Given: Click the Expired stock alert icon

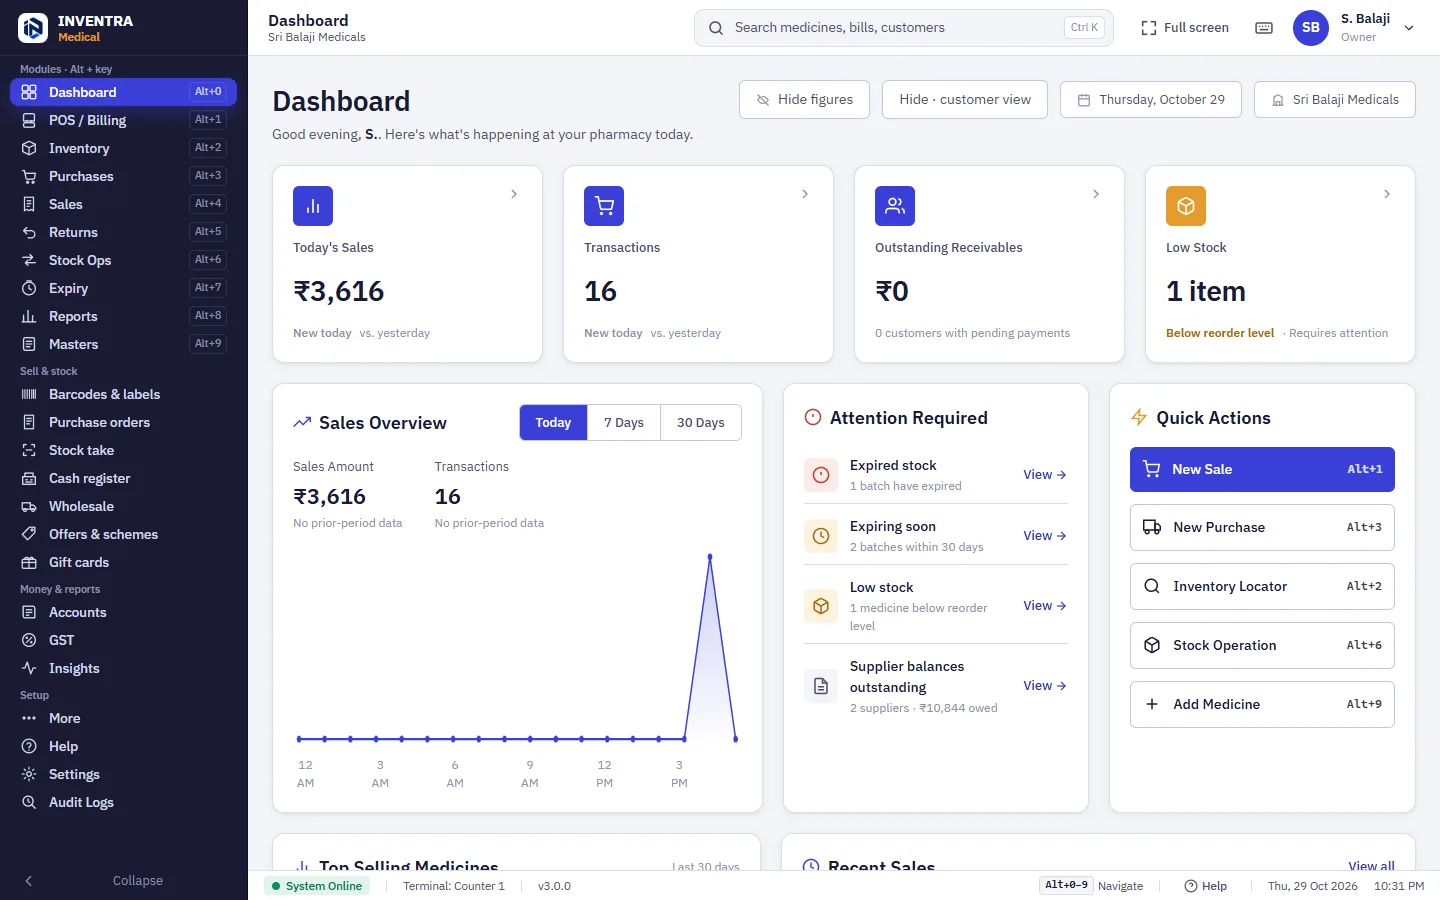Looking at the screenshot, I should coord(821,475).
